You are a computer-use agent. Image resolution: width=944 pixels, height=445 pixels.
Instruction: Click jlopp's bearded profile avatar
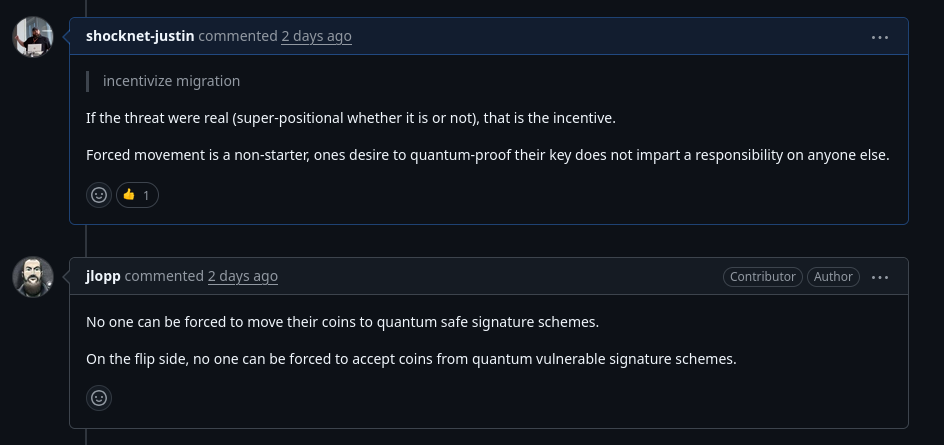33,277
